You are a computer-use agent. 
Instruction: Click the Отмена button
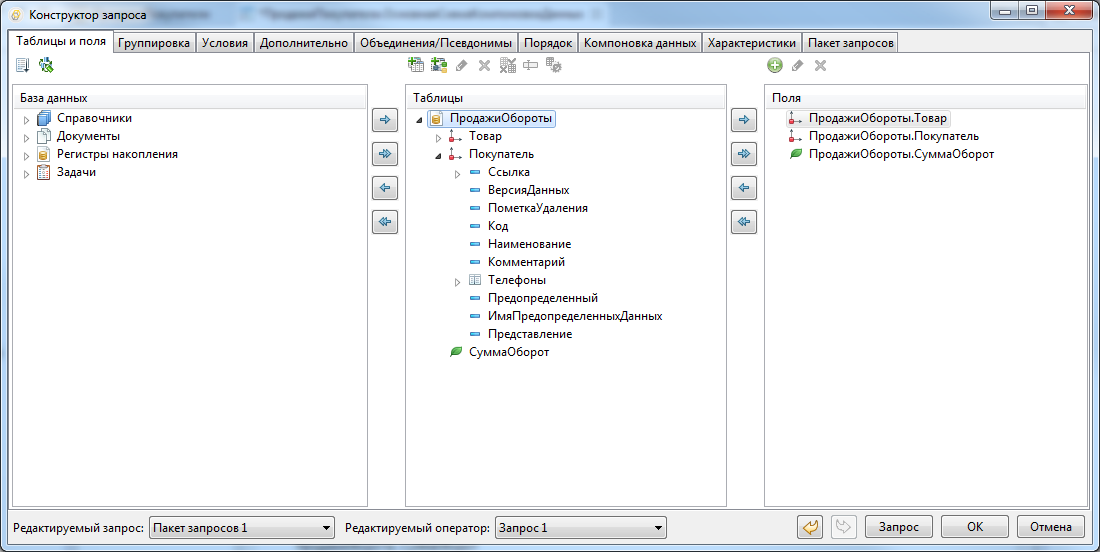(1050, 527)
